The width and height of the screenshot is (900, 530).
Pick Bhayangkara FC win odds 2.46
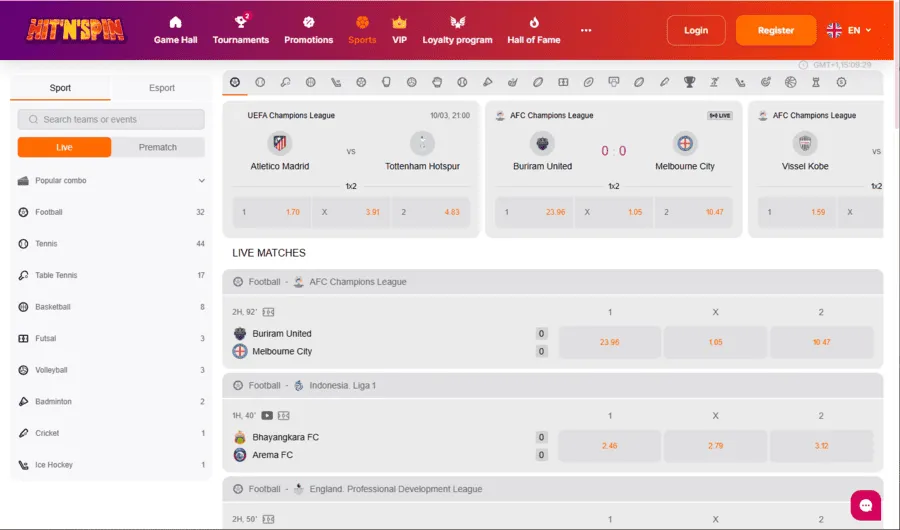point(610,446)
